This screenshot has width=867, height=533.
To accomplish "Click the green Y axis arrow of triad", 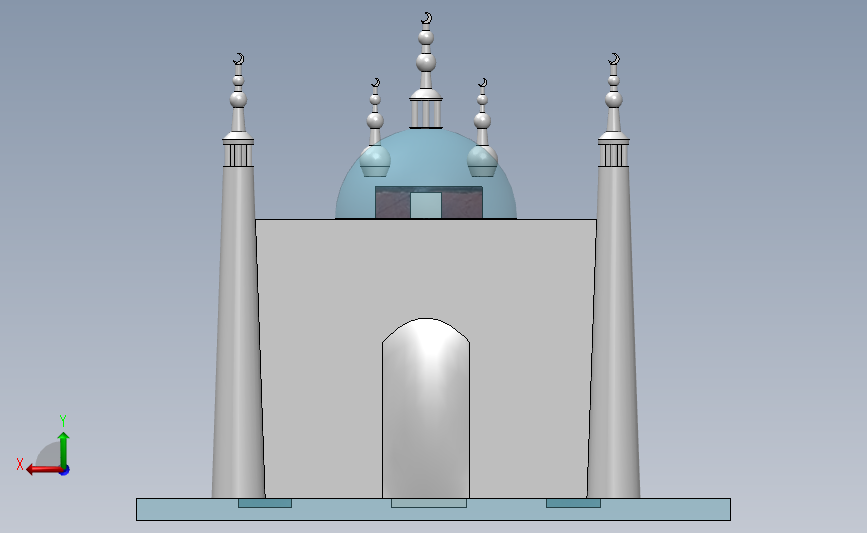I will (63, 449).
